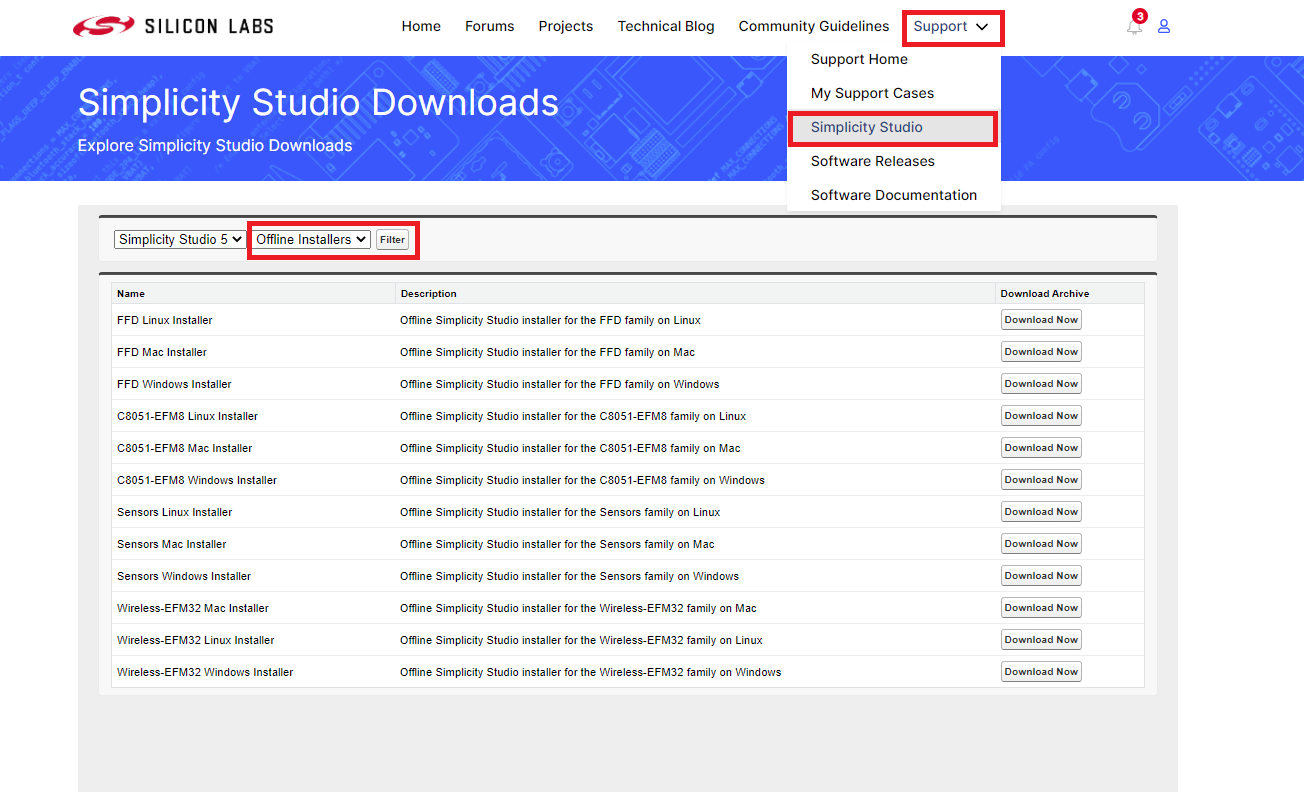Viewport: 1304px width, 792px height.
Task: Download the Sensors Mac Installer
Action: point(1041,544)
